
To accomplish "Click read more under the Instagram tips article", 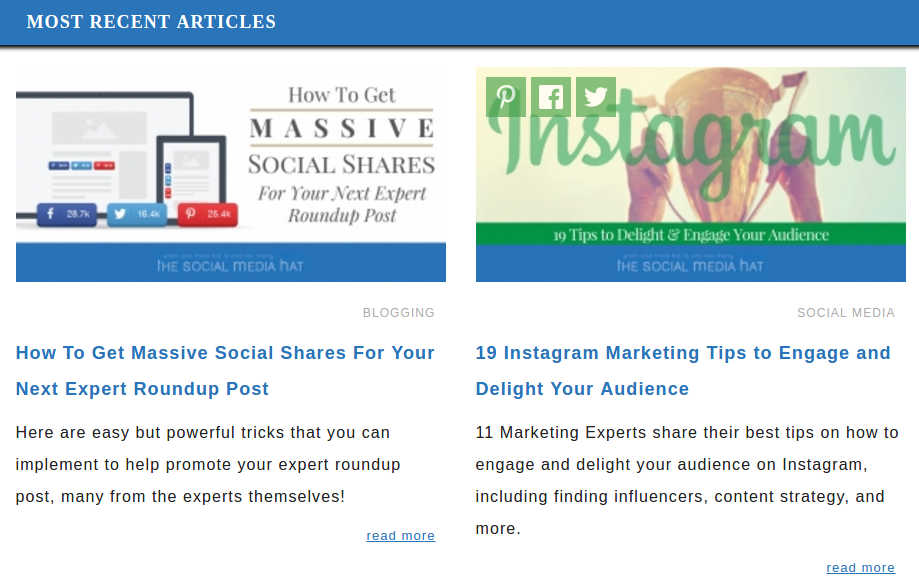I will click(860, 567).
